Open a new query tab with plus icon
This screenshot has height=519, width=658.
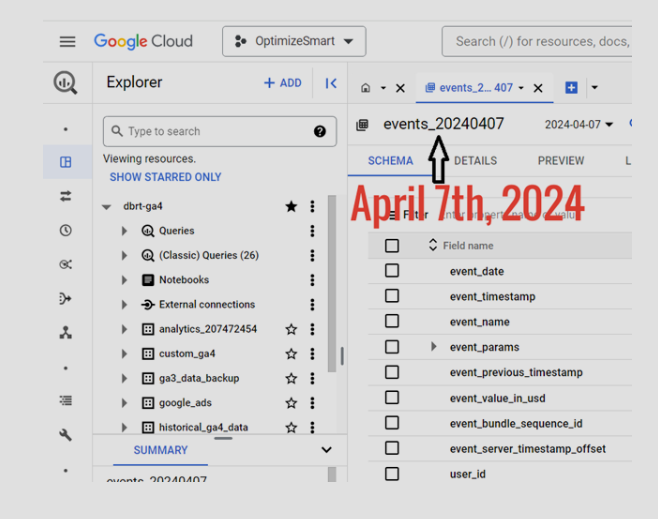coord(571,88)
